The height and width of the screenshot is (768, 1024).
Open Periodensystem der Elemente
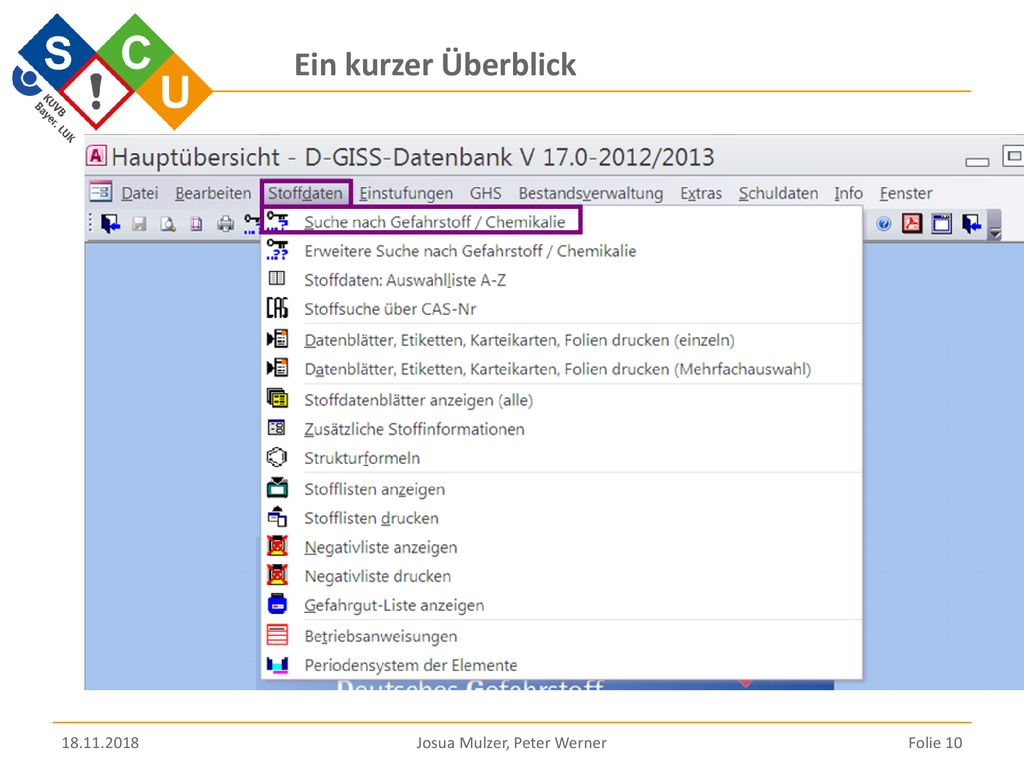tap(562, 665)
